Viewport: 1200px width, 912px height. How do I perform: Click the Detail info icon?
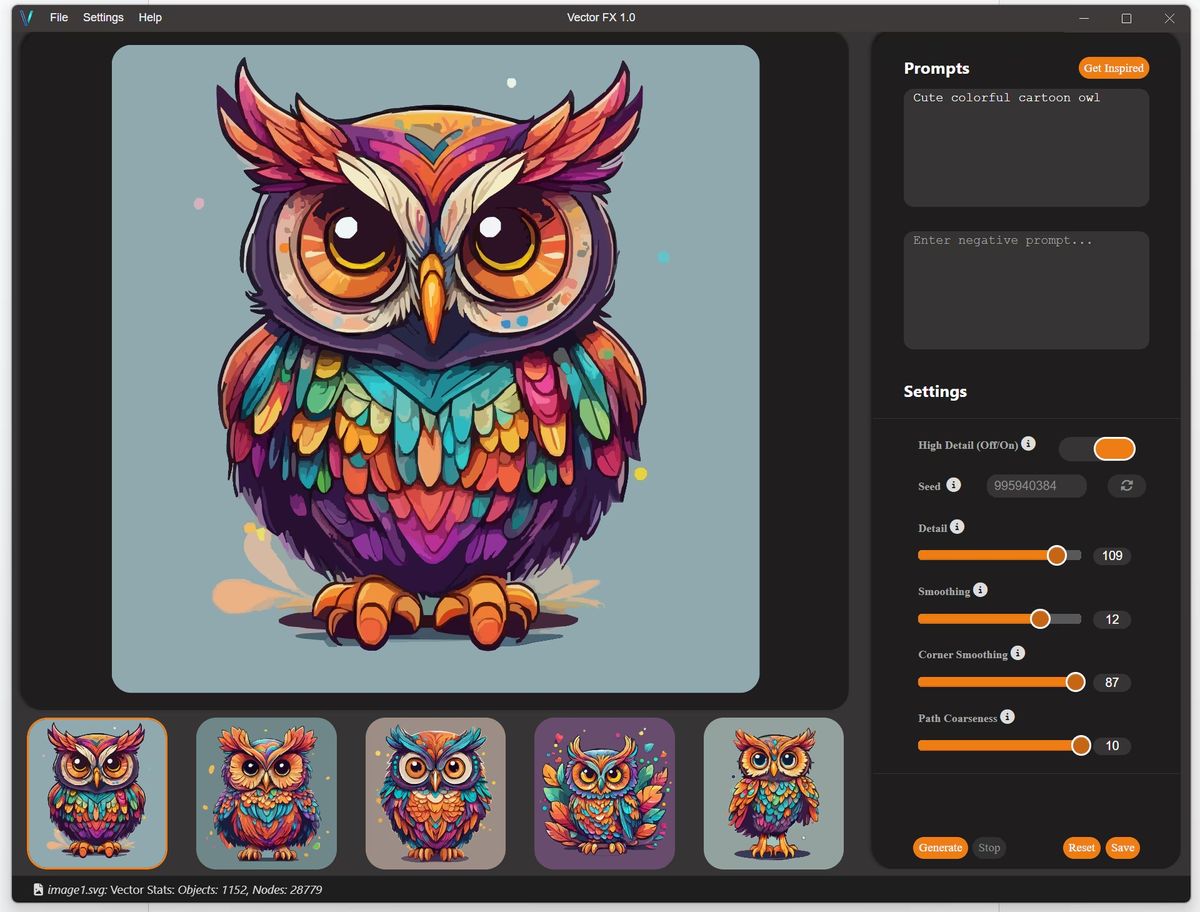click(x=959, y=526)
